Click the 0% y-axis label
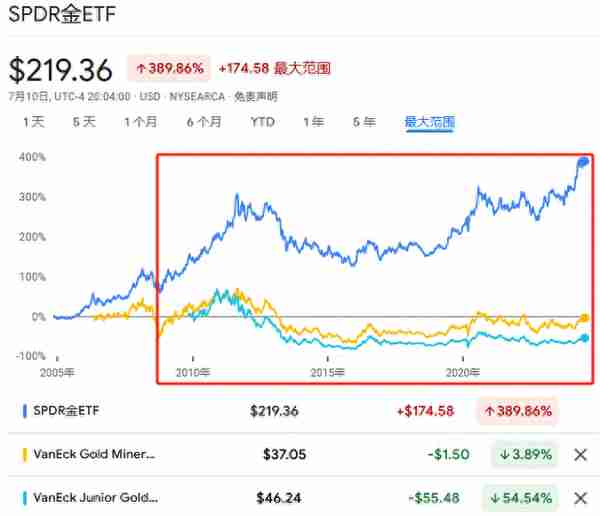The height and width of the screenshot is (516, 600). point(39,317)
